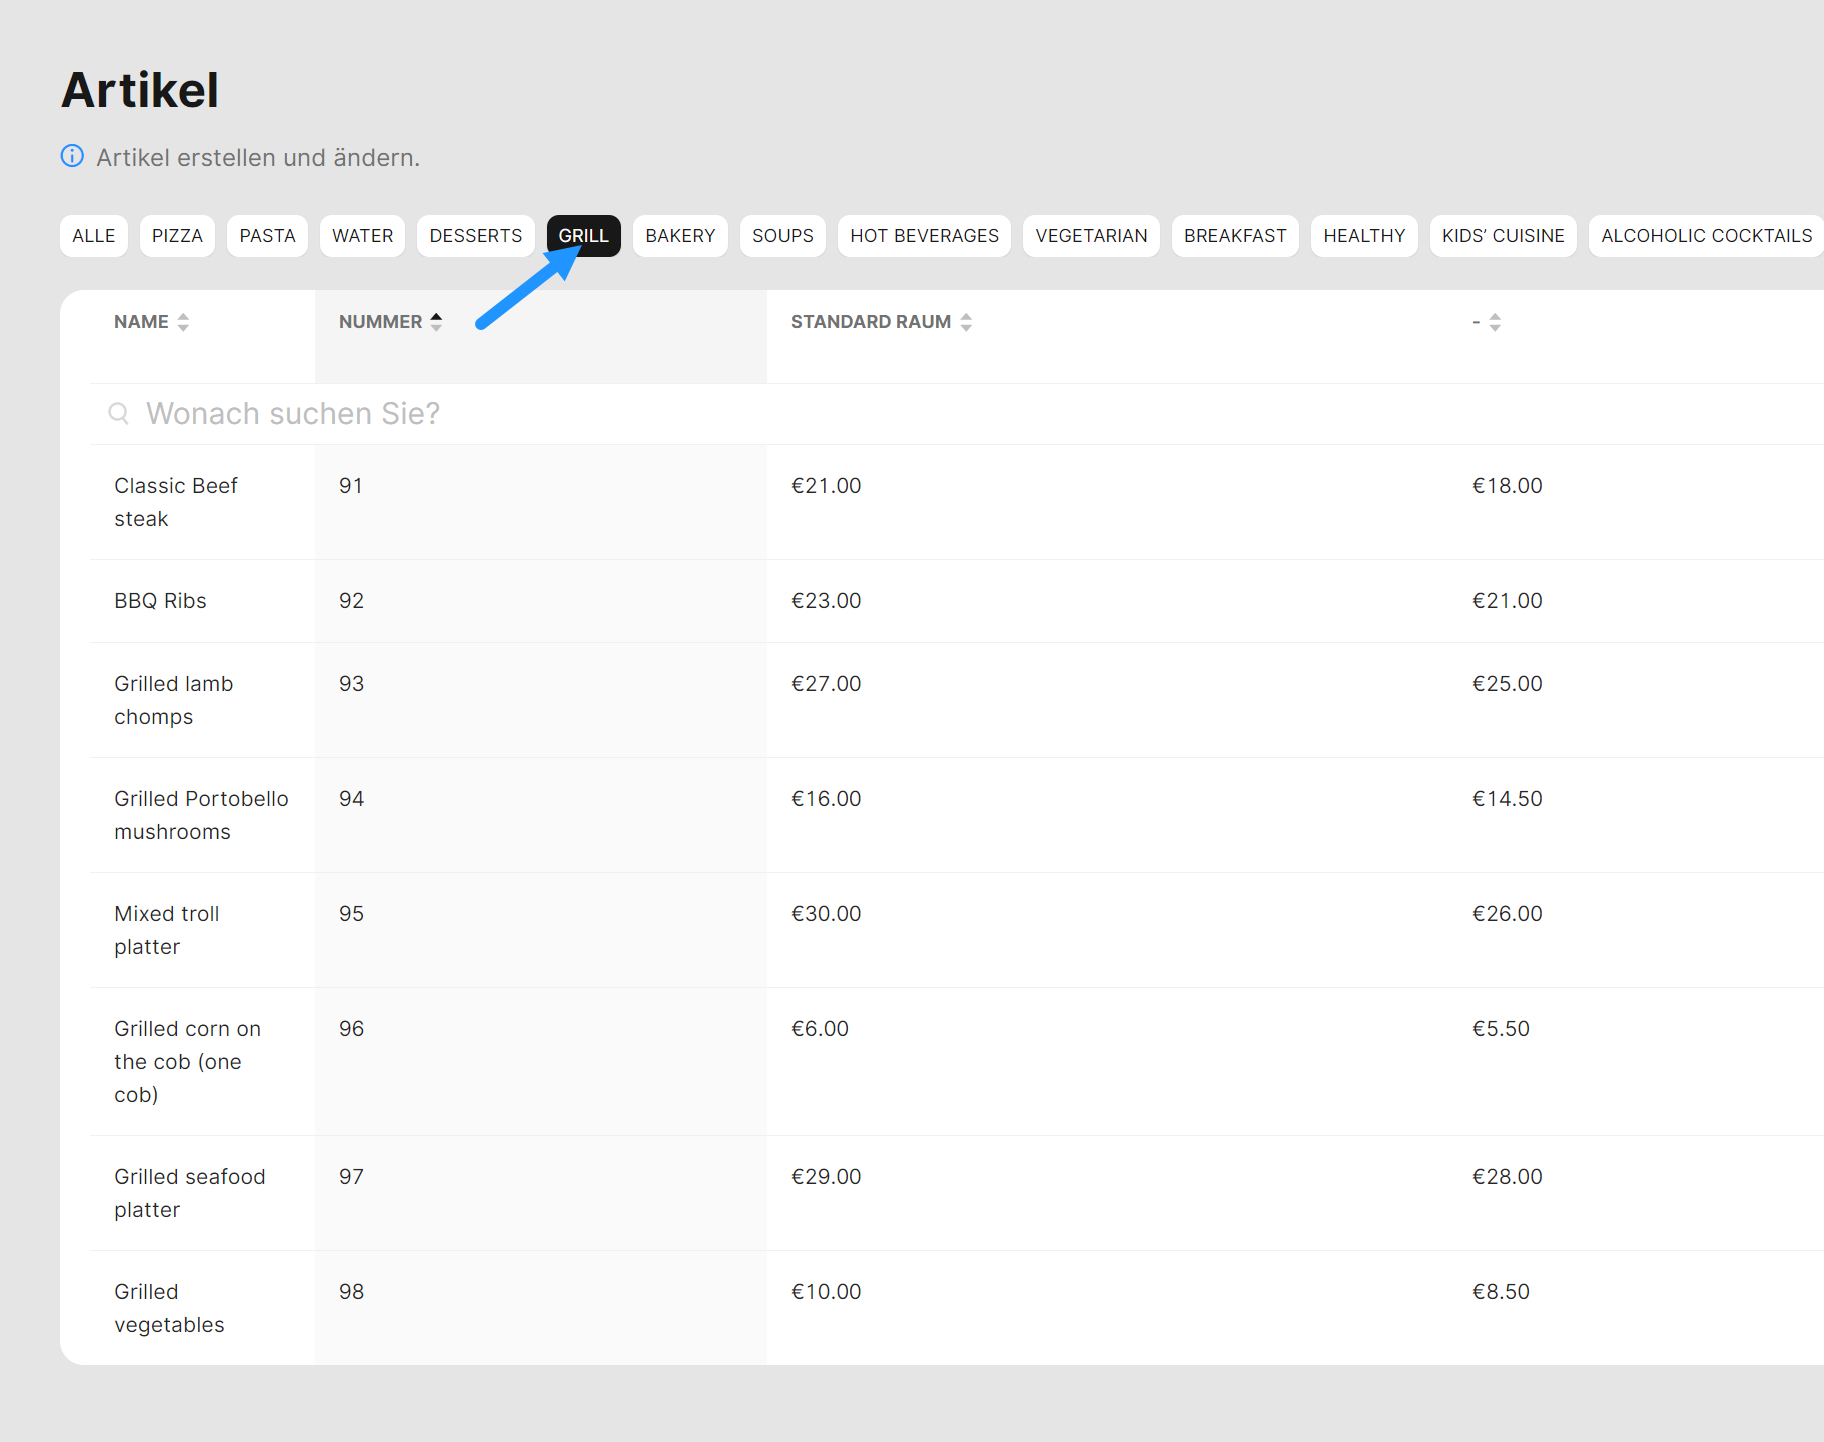Image resolution: width=1824 pixels, height=1442 pixels.
Task: Select the Grilled seafood platter row
Action: (x=189, y=1193)
